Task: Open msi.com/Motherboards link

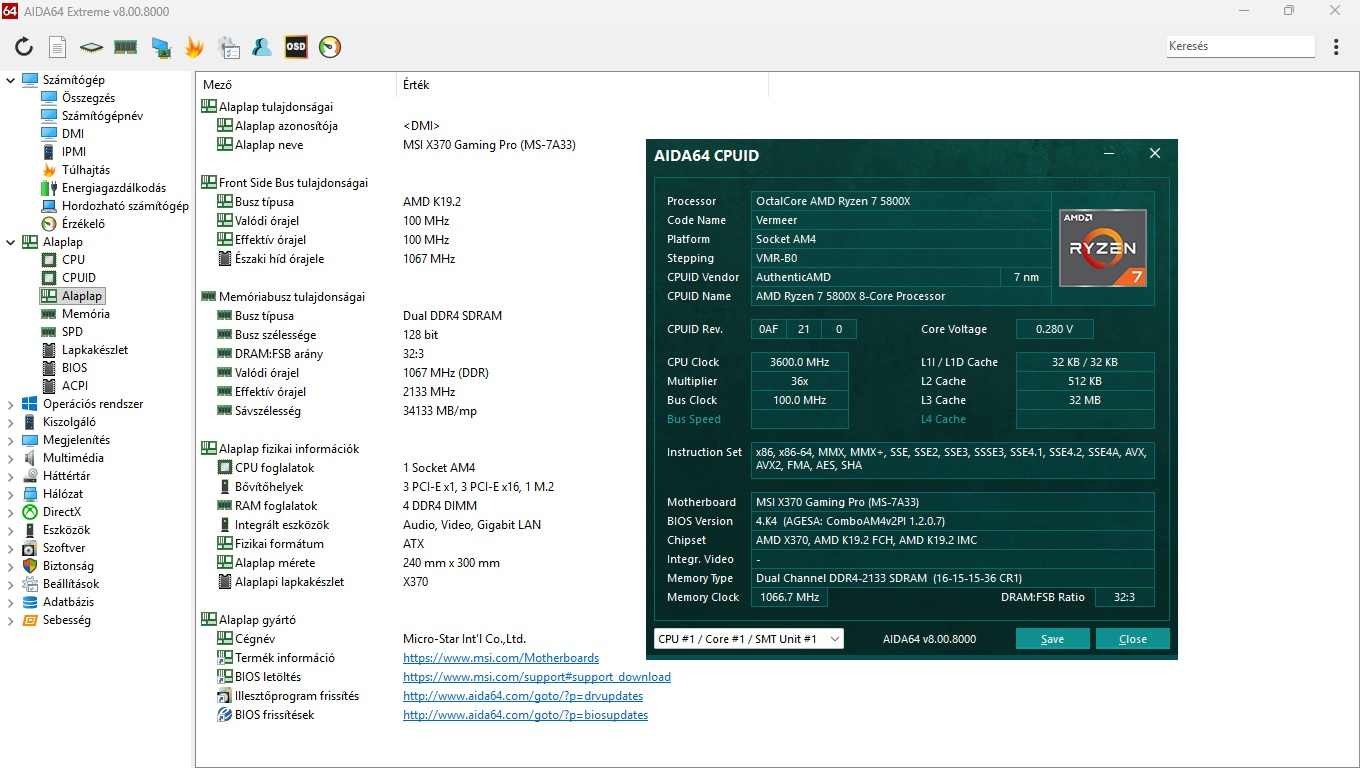Action: [501, 658]
